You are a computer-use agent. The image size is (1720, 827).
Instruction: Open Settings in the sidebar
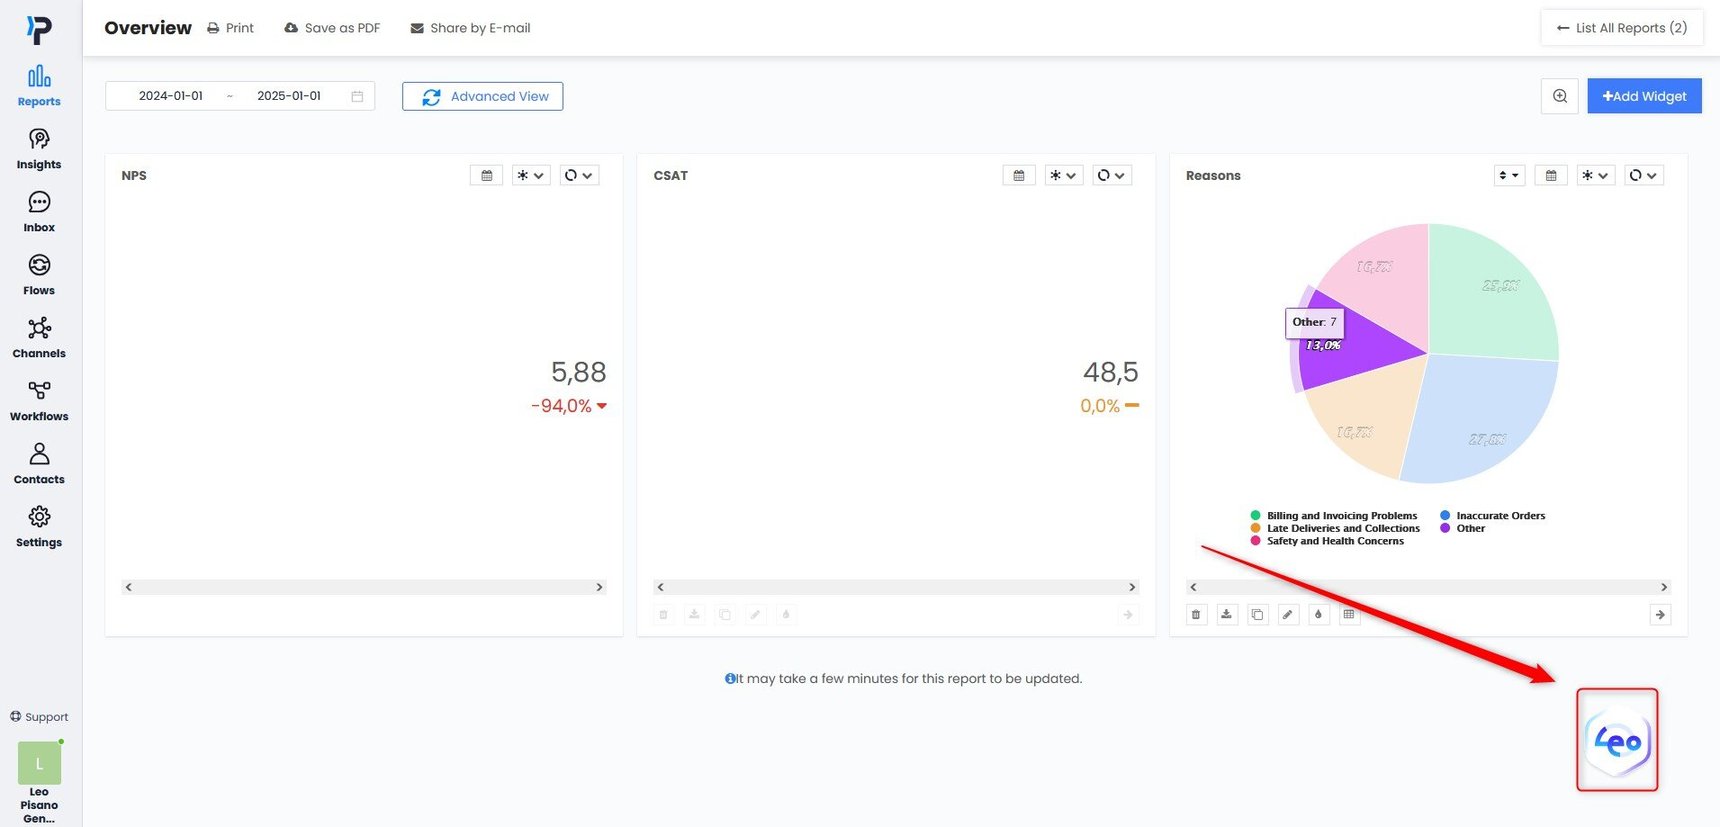(x=39, y=527)
